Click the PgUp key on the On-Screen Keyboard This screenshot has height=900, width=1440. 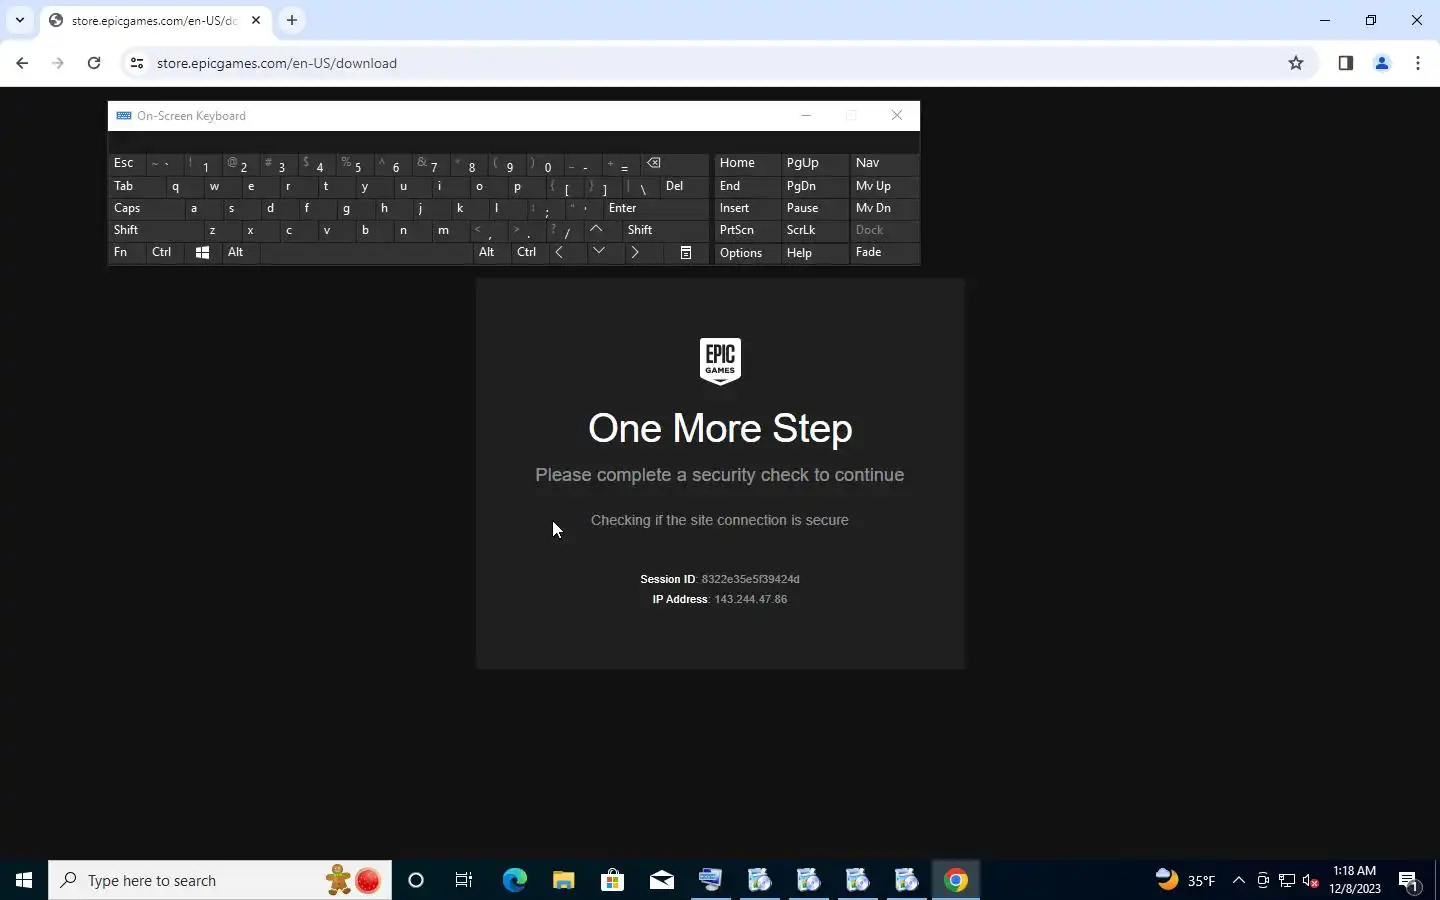pos(814,163)
